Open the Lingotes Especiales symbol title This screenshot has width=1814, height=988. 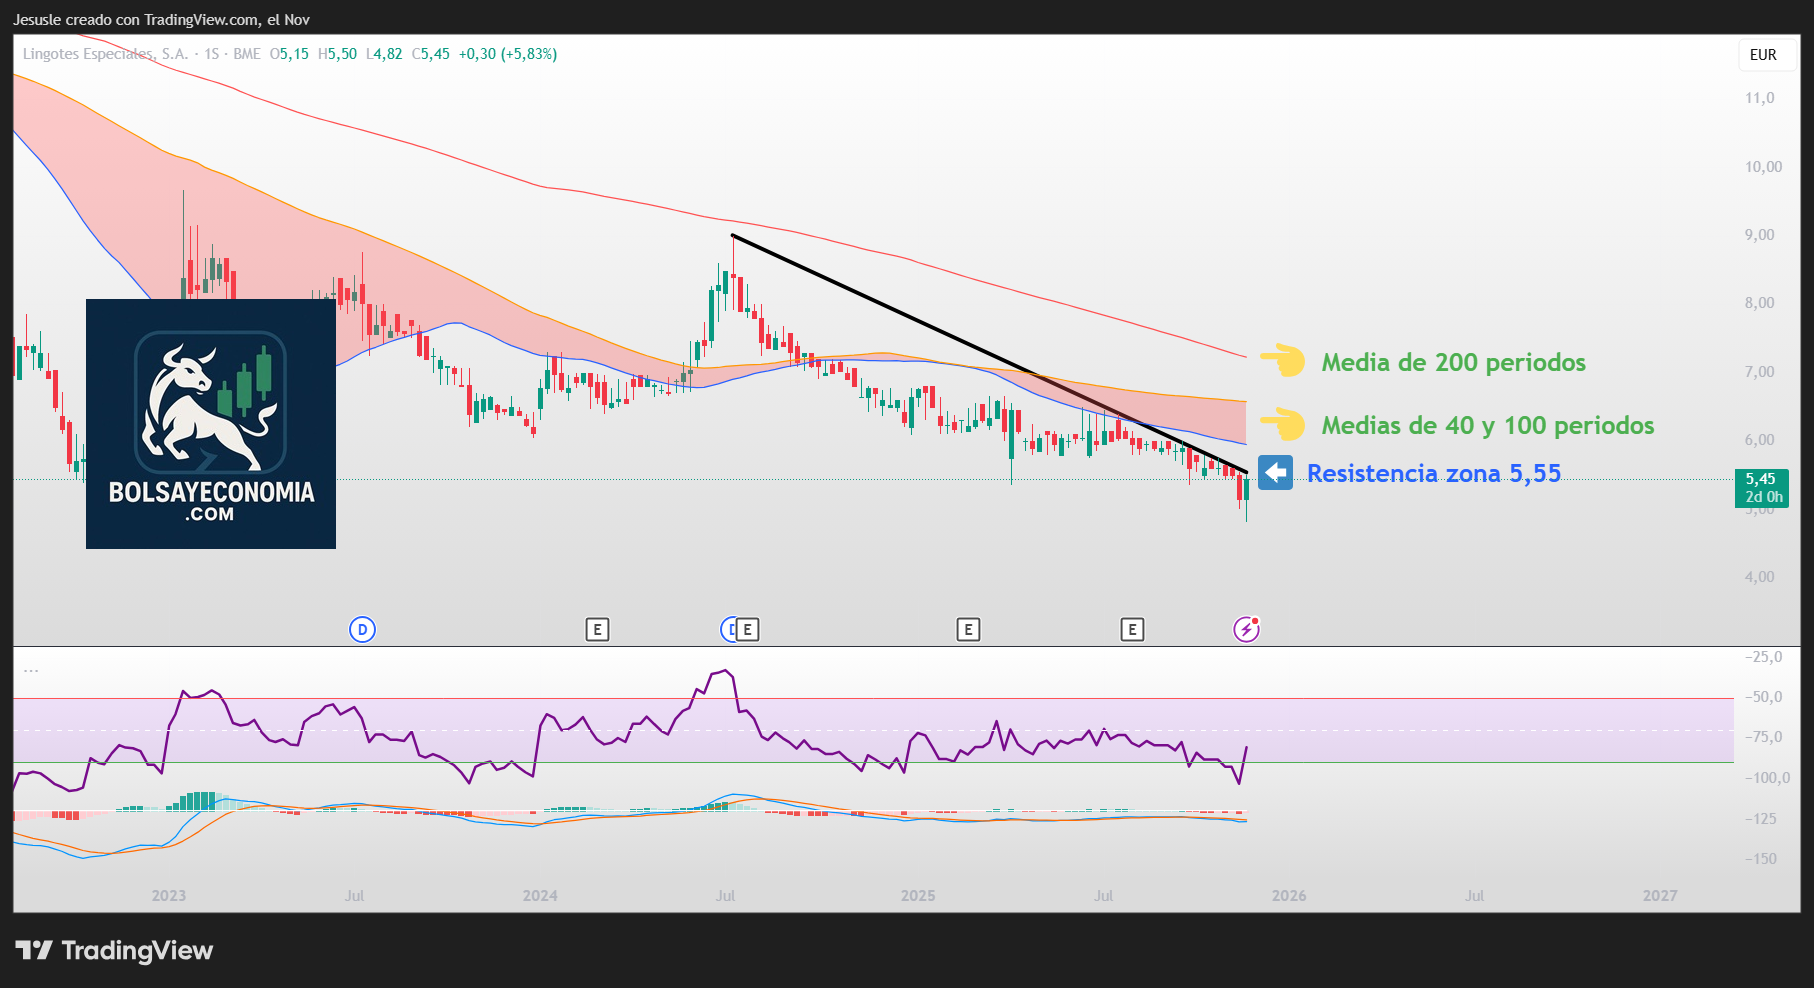(x=105, y=54)
